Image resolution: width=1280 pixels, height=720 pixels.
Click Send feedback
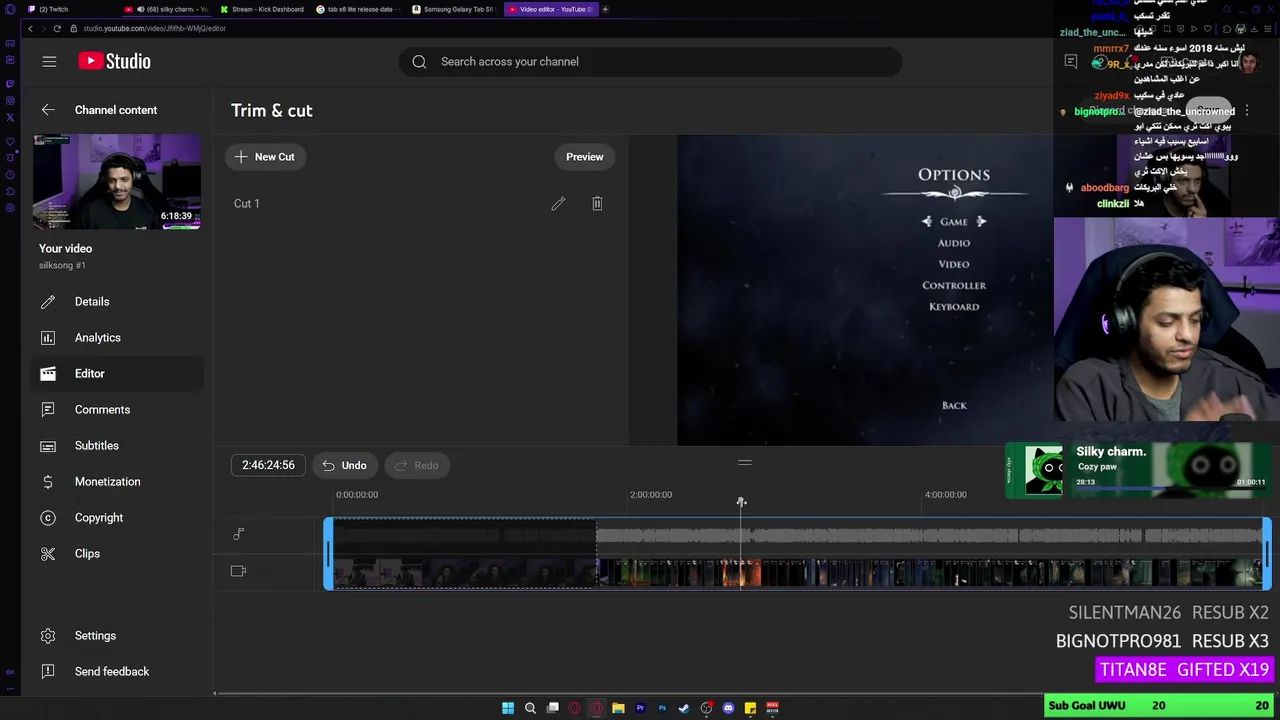point(117,671)
